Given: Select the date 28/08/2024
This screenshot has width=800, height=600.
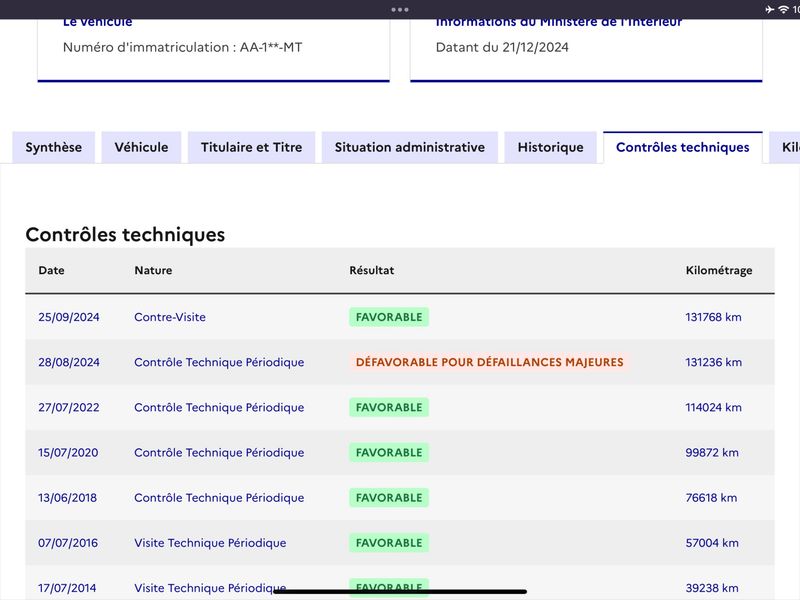Looking at the screenshot, I should [69, 362].
